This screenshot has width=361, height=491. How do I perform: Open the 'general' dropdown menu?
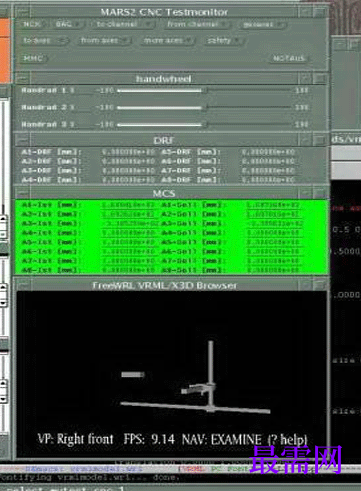tap(263, 25)
